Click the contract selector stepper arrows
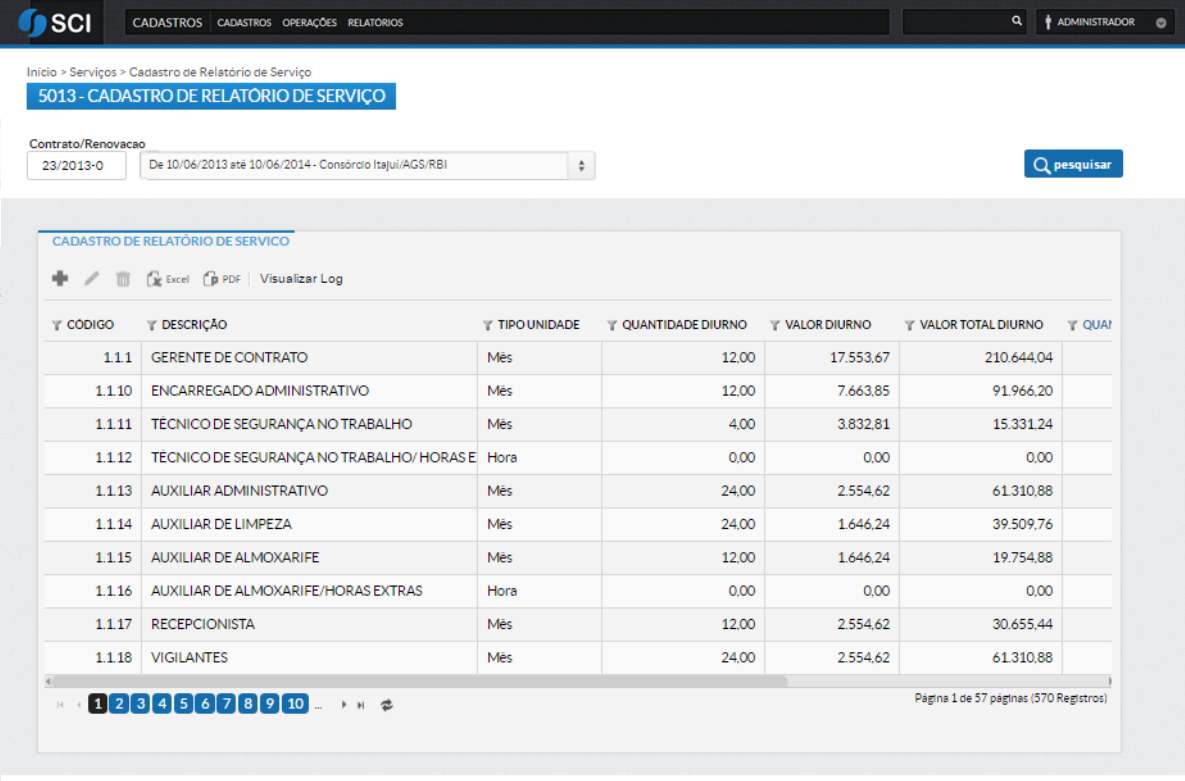The height and width of the screenshot is (781, 1185). point(581,164)
